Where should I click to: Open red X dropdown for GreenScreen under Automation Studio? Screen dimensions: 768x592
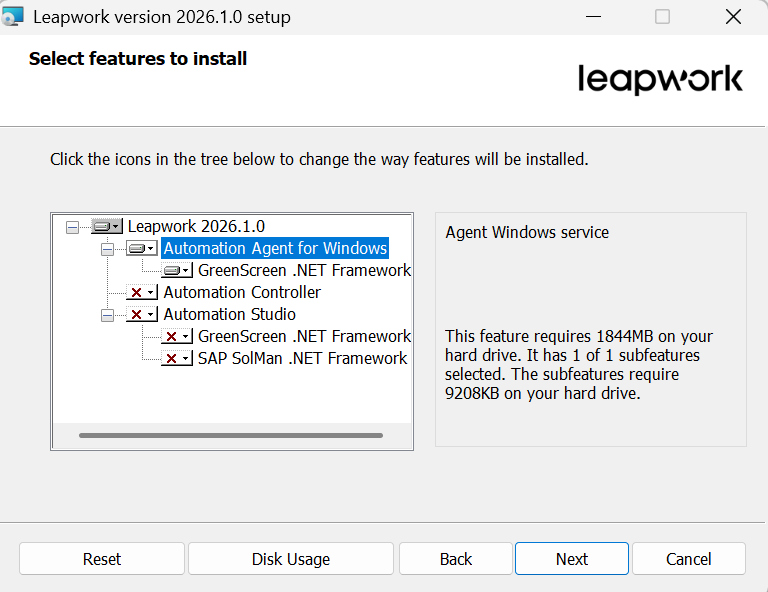tap(177, 336)
